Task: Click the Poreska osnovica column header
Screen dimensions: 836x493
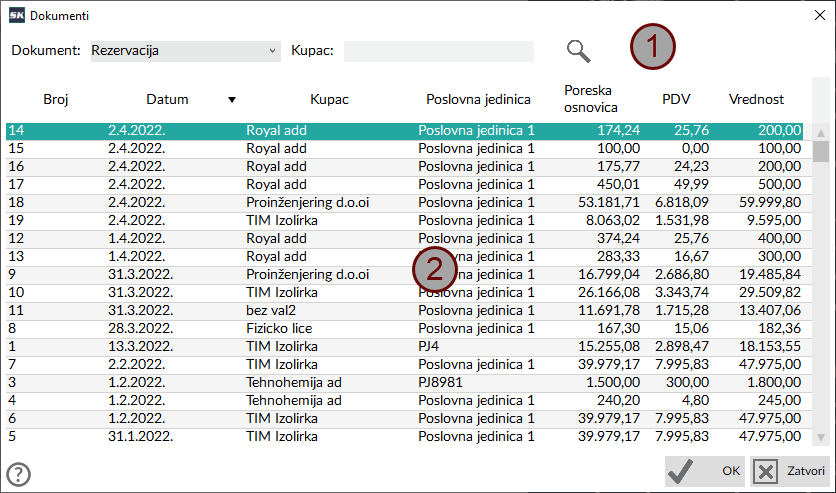Action: [x=591, y=99]
